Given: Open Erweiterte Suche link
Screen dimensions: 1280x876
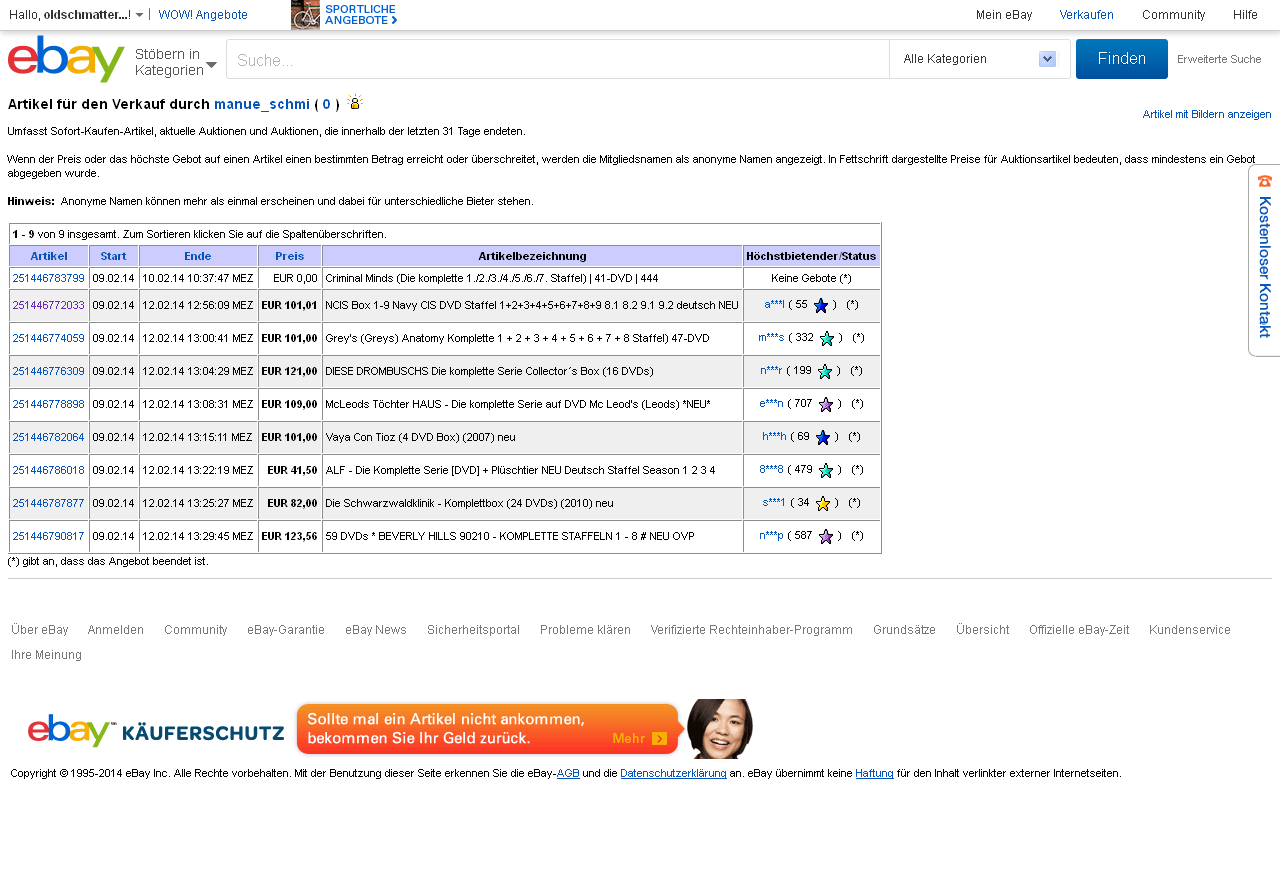Looking at the screenshot, I should (x=1219, y=59).
